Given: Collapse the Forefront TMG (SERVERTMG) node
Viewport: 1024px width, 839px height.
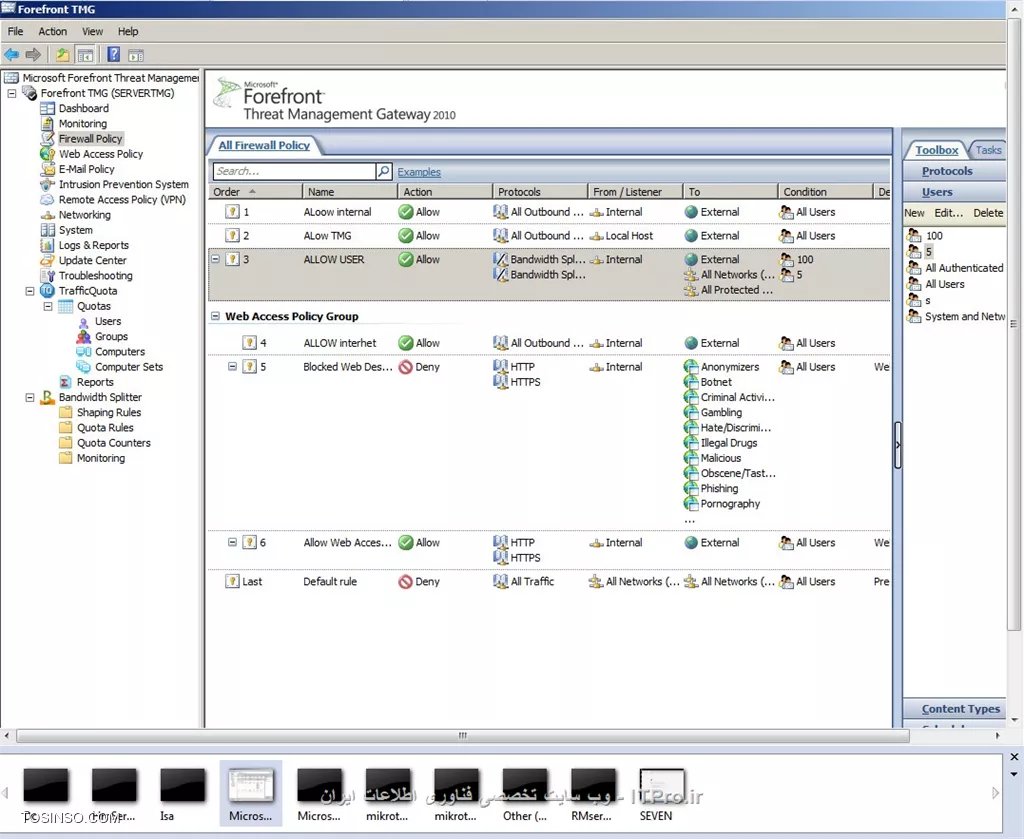Looking at the screenshot, I should [x=12, y=93].
